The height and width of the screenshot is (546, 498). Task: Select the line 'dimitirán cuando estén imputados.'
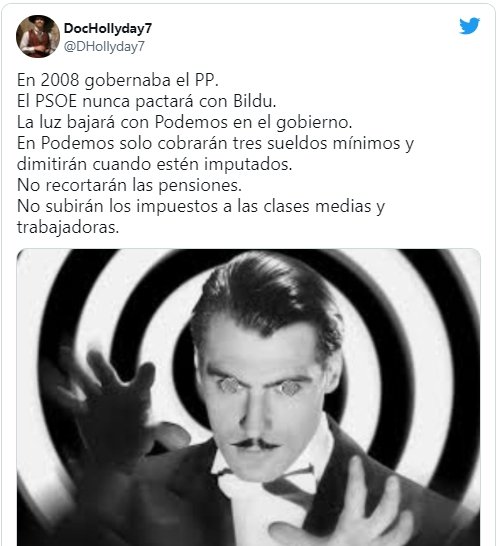[x=154, y=164]
